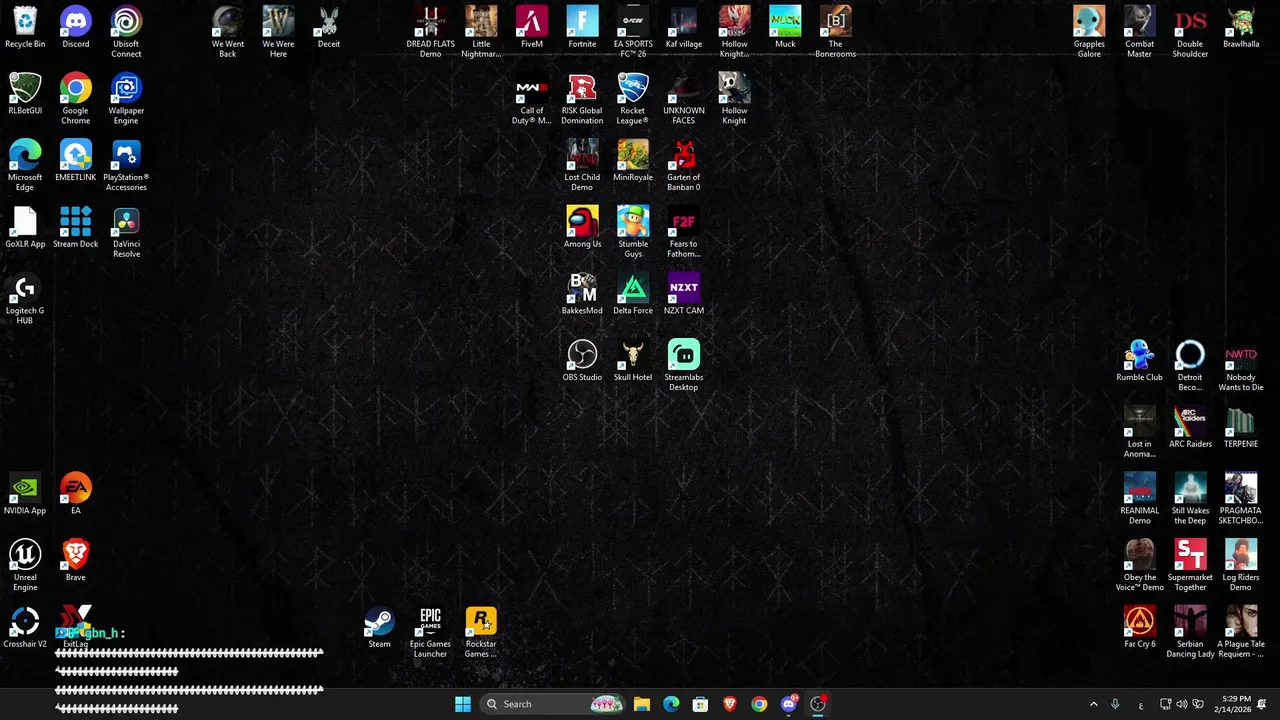Launch DaVinci Resolve shortcut
Screen dimensions: 1280x720
pos(126,232)
